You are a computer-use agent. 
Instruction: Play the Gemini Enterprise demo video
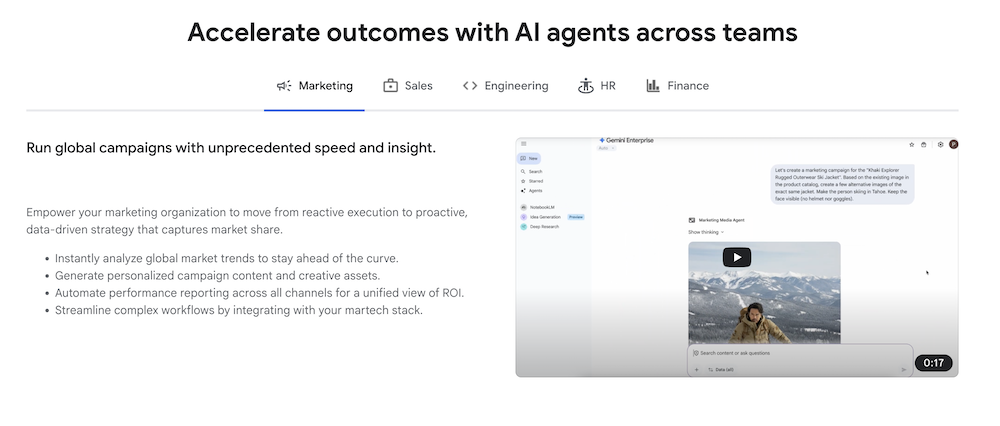click(736, 257)
